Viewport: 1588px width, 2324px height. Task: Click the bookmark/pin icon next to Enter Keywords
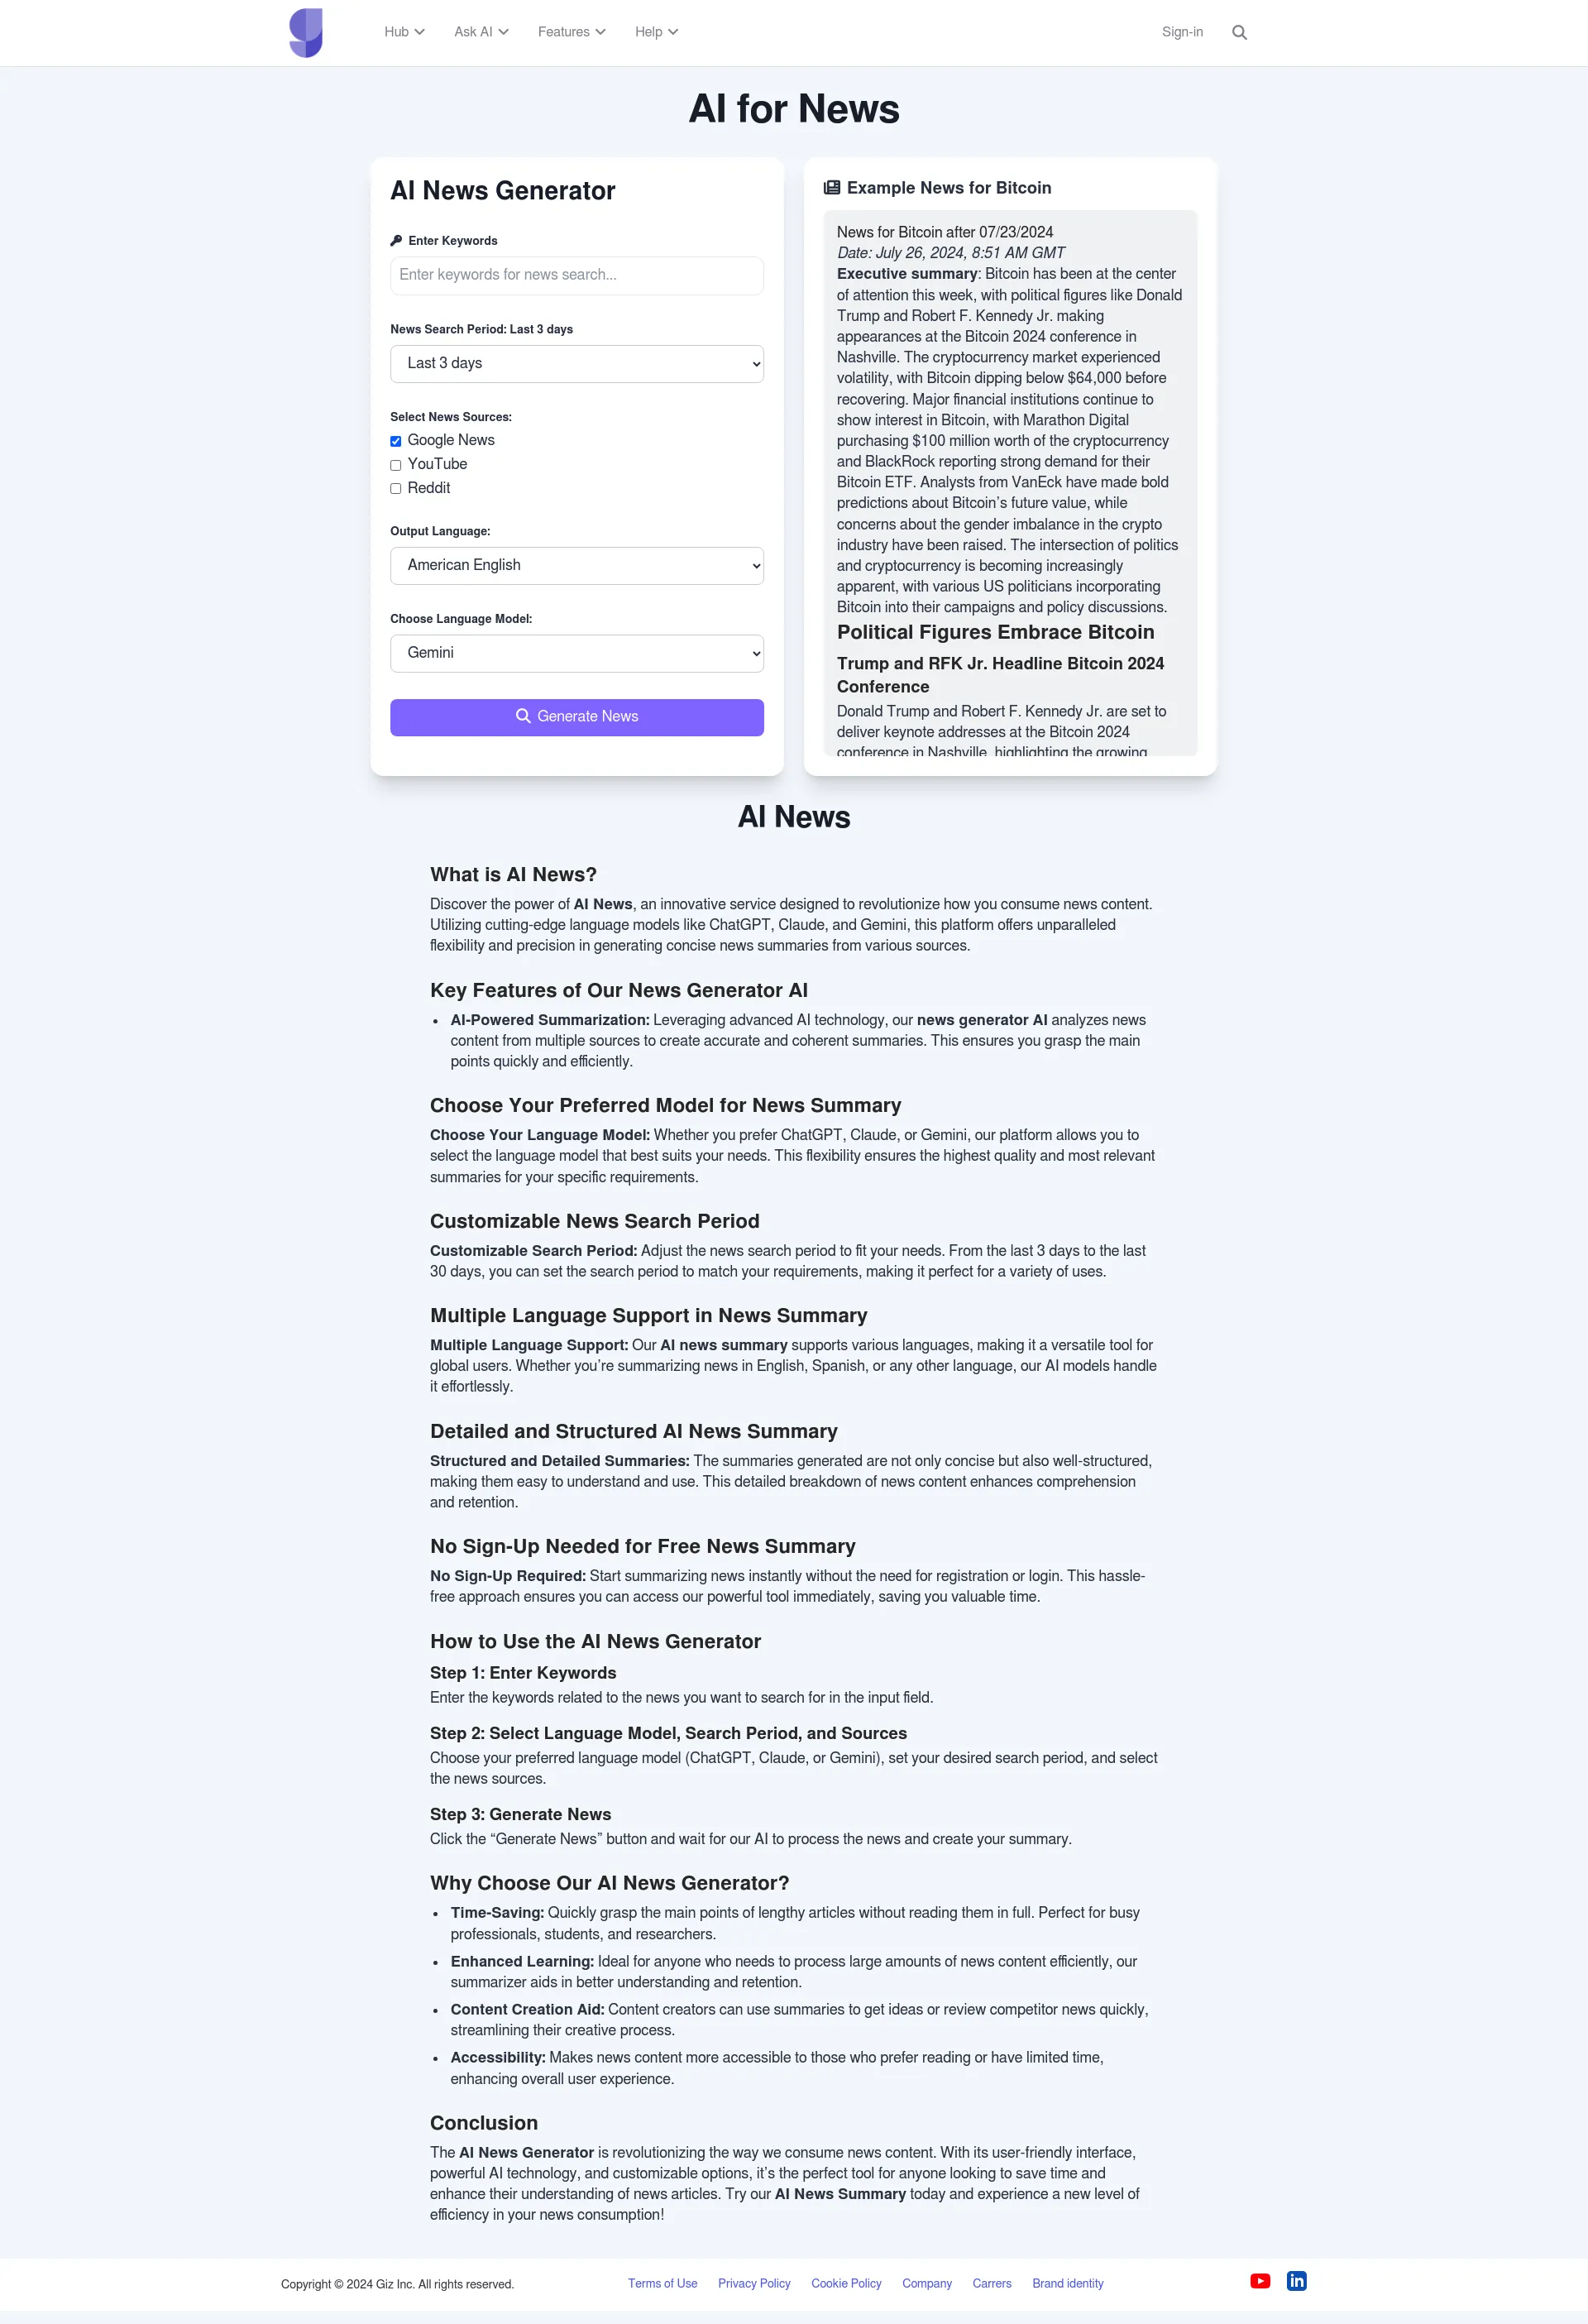[395, 240]
